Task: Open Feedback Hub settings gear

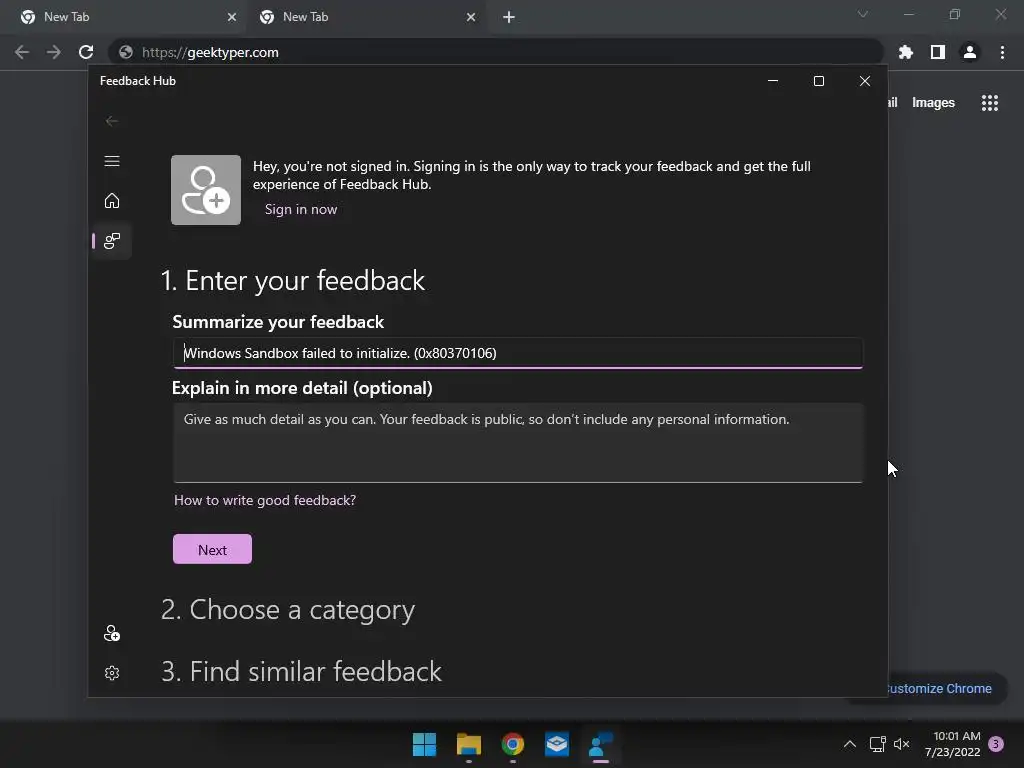Action: click(x=112, y=673)
